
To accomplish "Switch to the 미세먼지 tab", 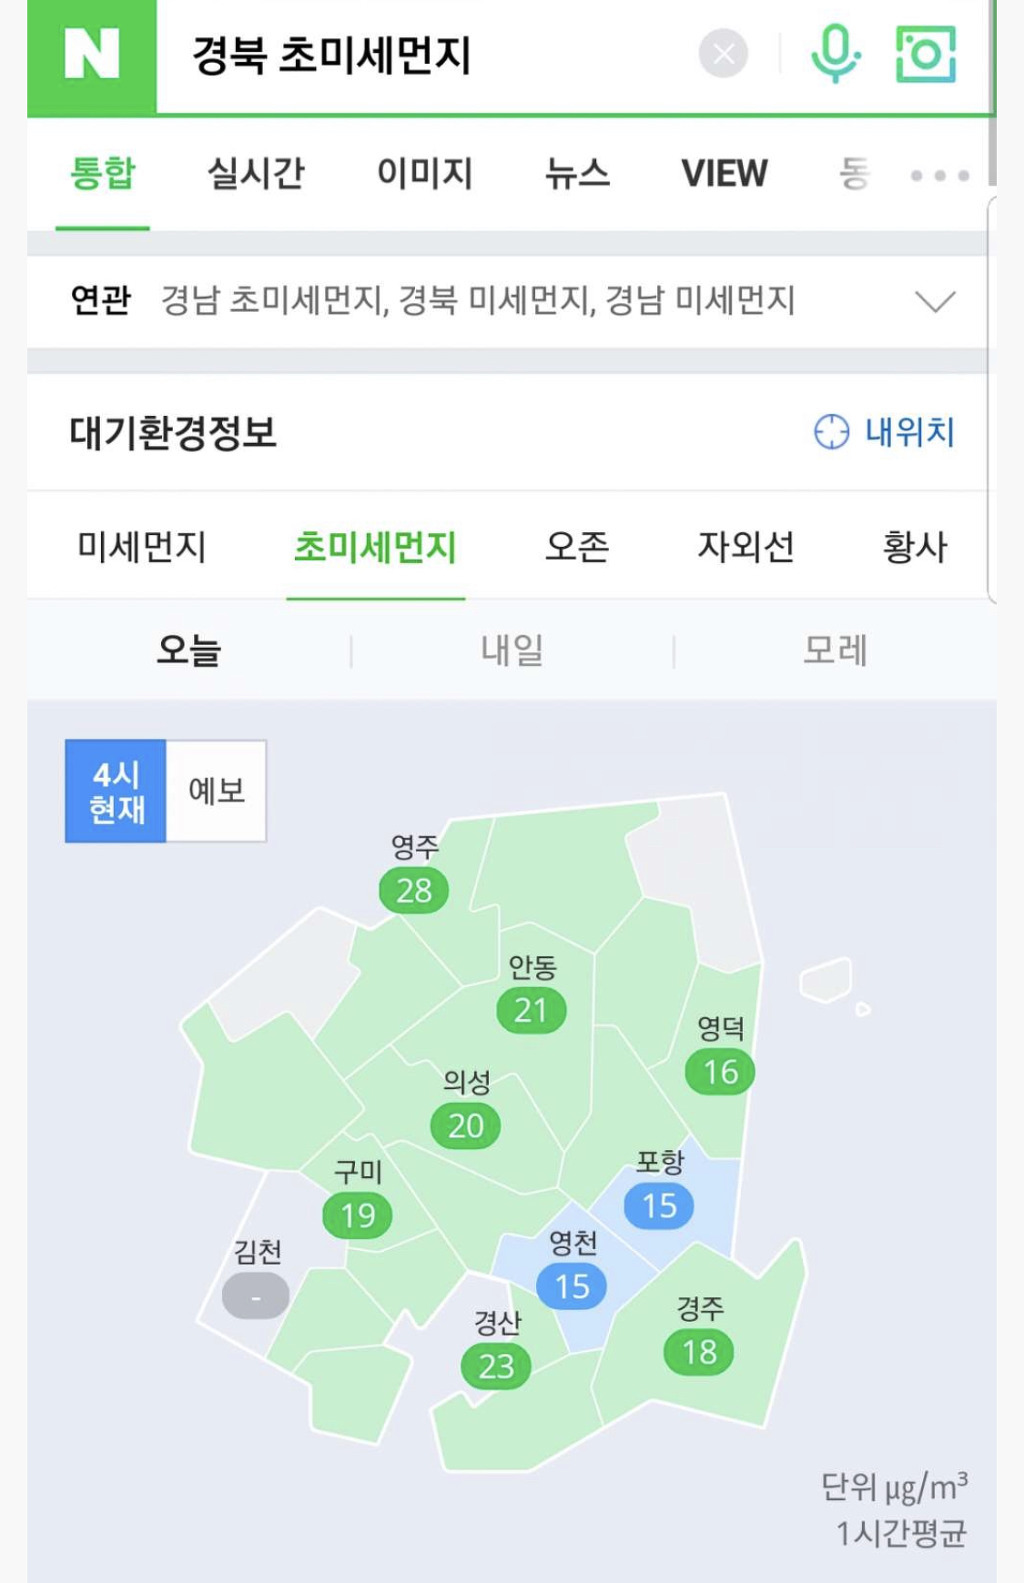I will (x=142, y=547).
